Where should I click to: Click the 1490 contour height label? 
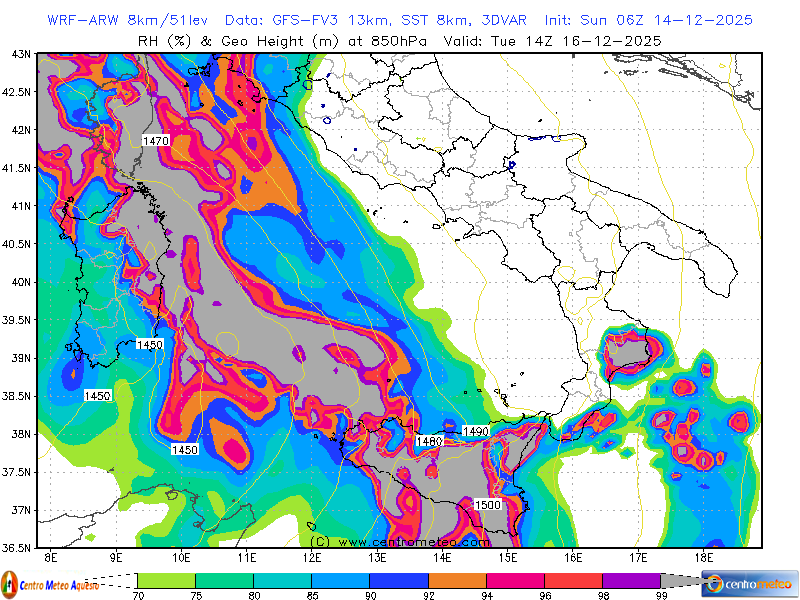click(x=476, y=431)
